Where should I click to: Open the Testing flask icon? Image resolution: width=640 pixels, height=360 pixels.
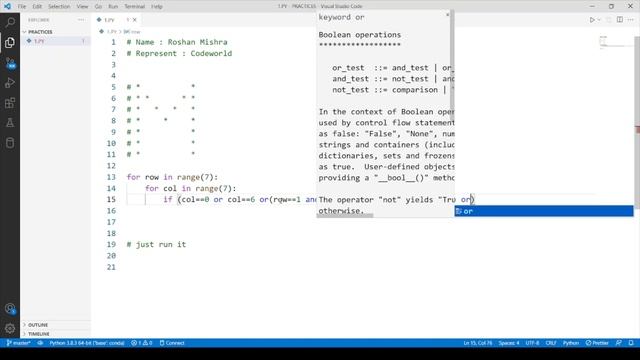(10, 123)
